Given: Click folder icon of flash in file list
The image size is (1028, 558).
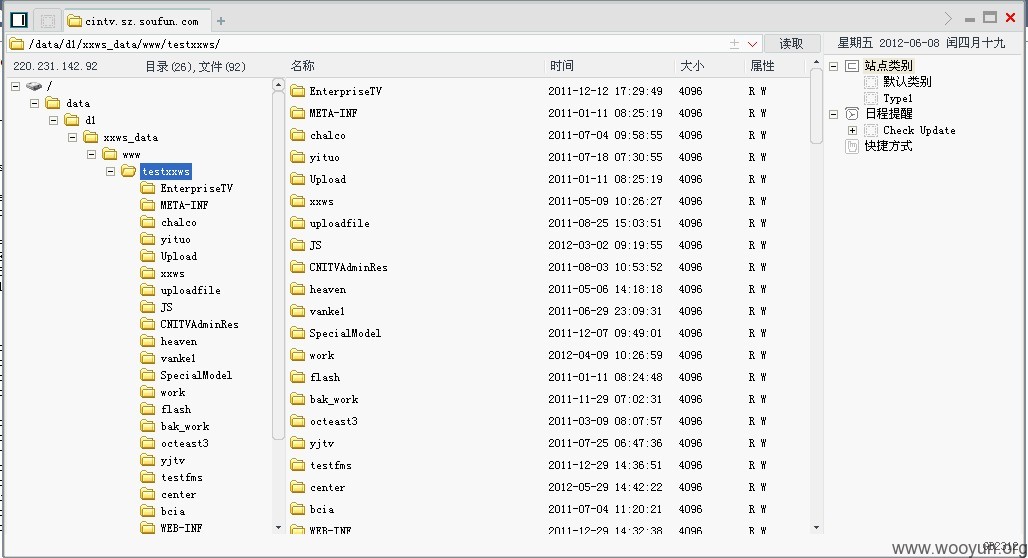Looking at the screenshot, I should click(x=298, y=377).
